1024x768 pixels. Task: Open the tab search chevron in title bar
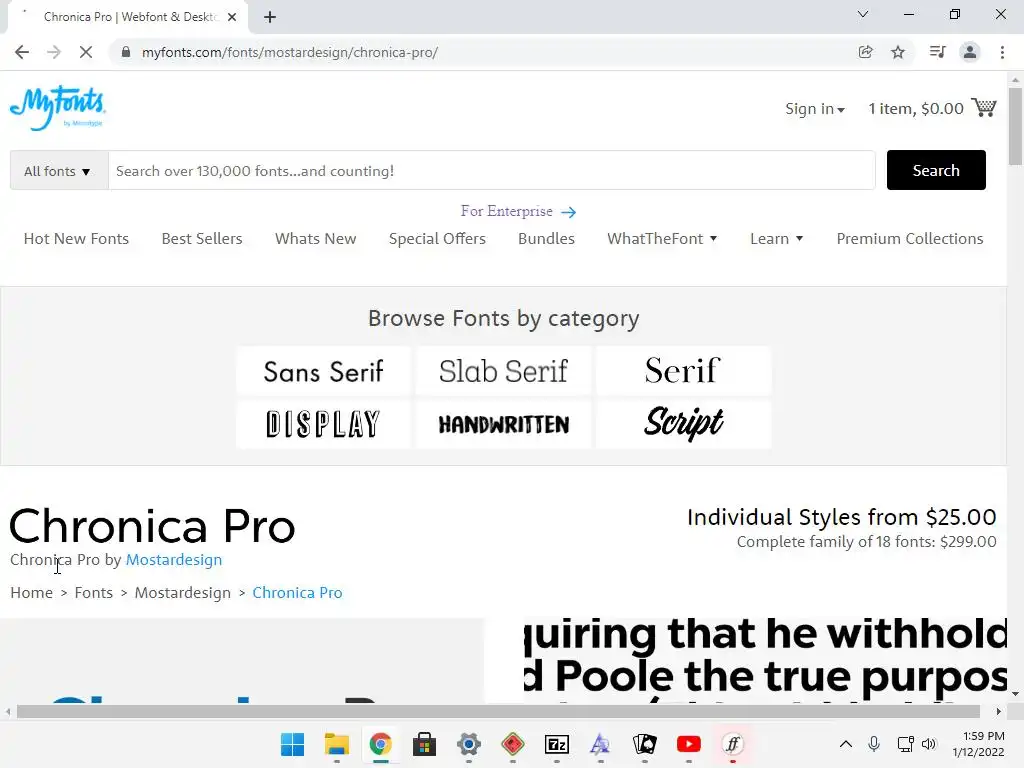click(x=863, y=14)
